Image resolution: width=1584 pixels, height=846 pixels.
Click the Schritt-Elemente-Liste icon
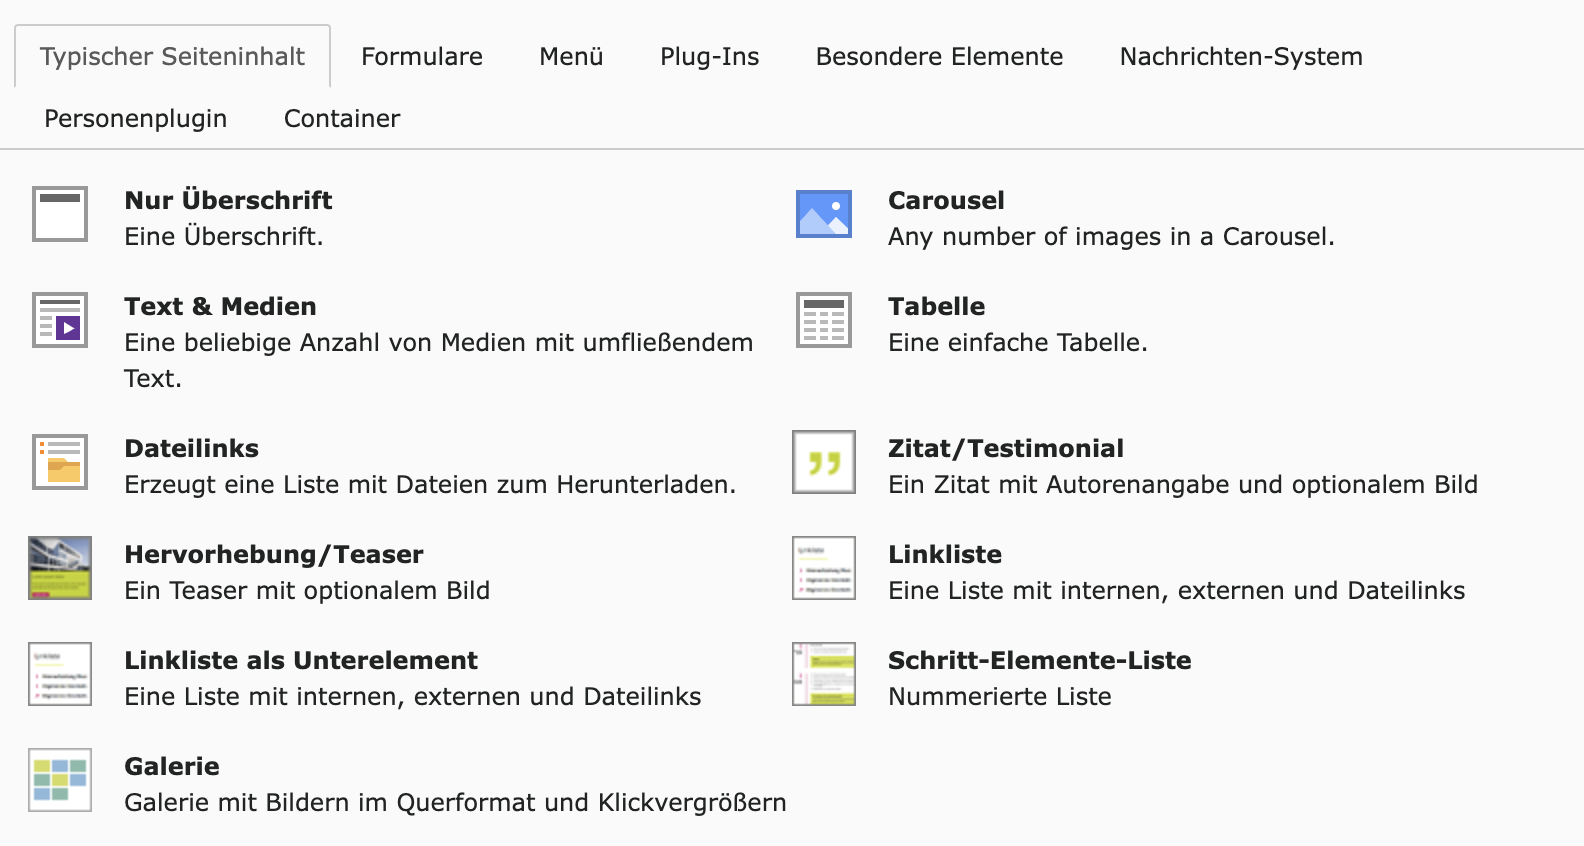click(824, 674)
